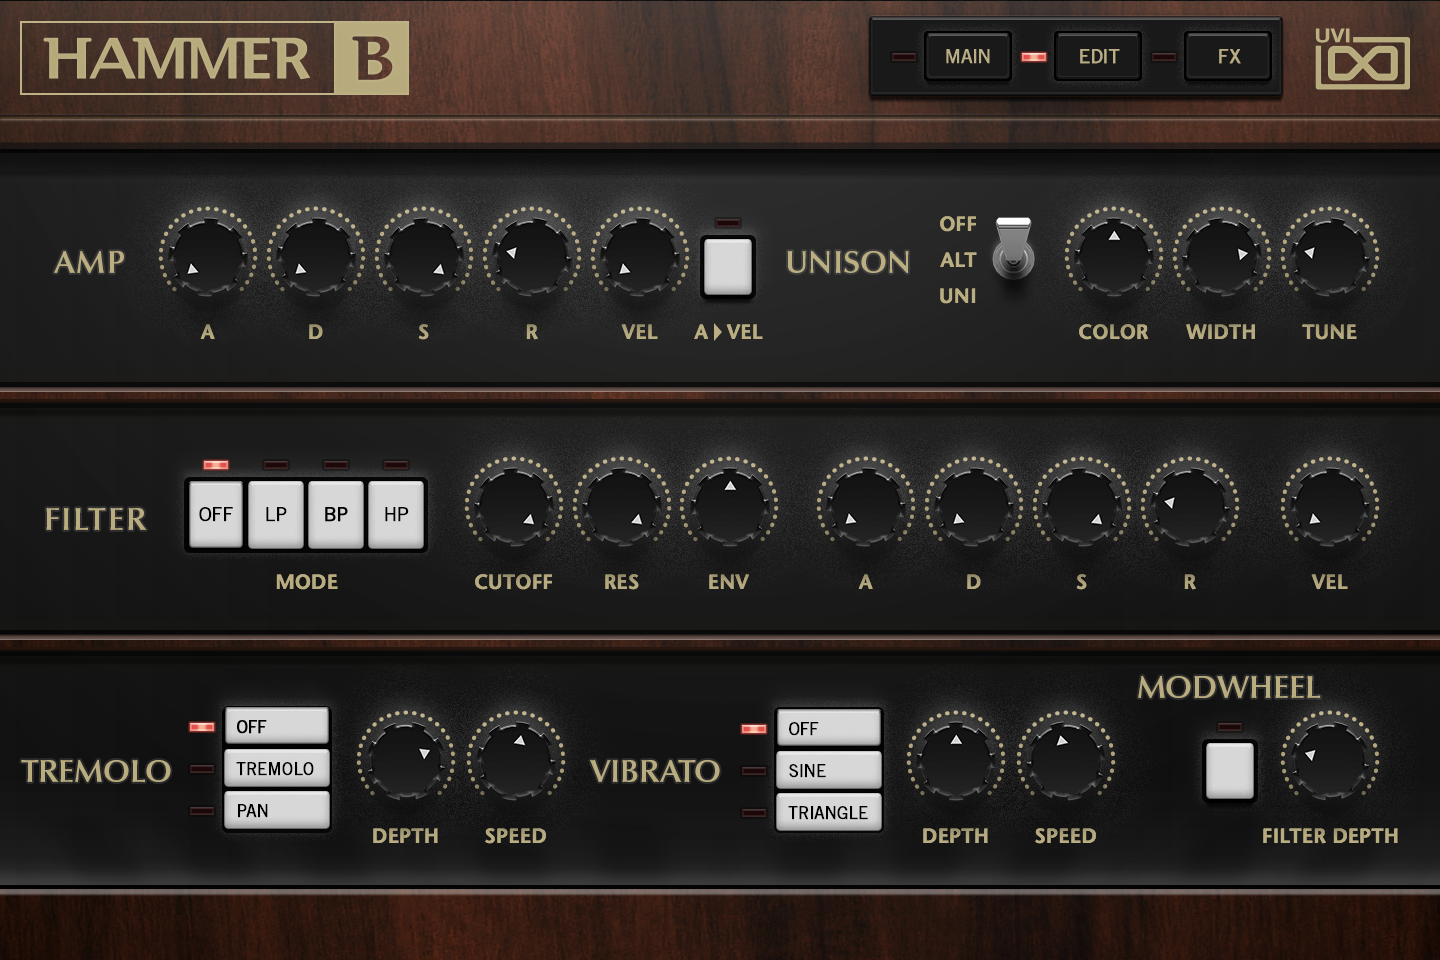The width and height of the screenshot is (1440, 960).
Task: Select the UNISON ALT label
Action: coord(957,260)
